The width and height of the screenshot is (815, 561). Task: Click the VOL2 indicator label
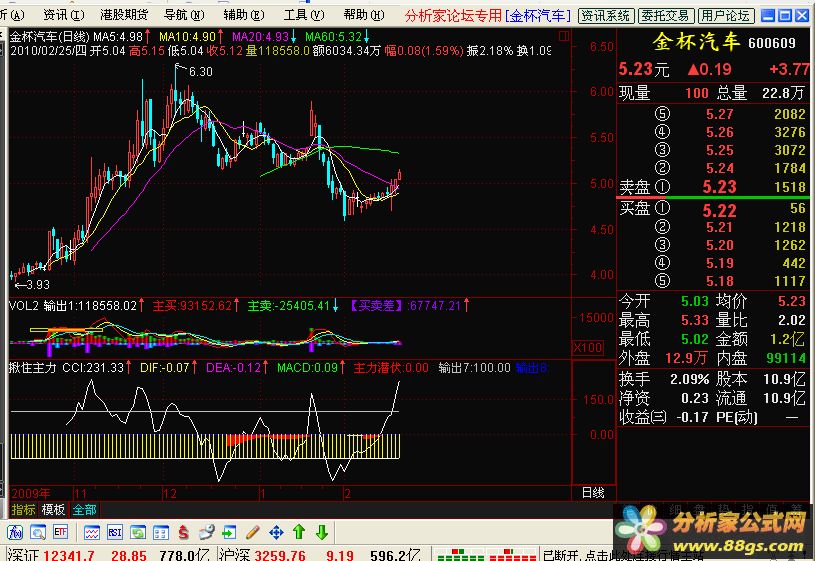(24, 306)
